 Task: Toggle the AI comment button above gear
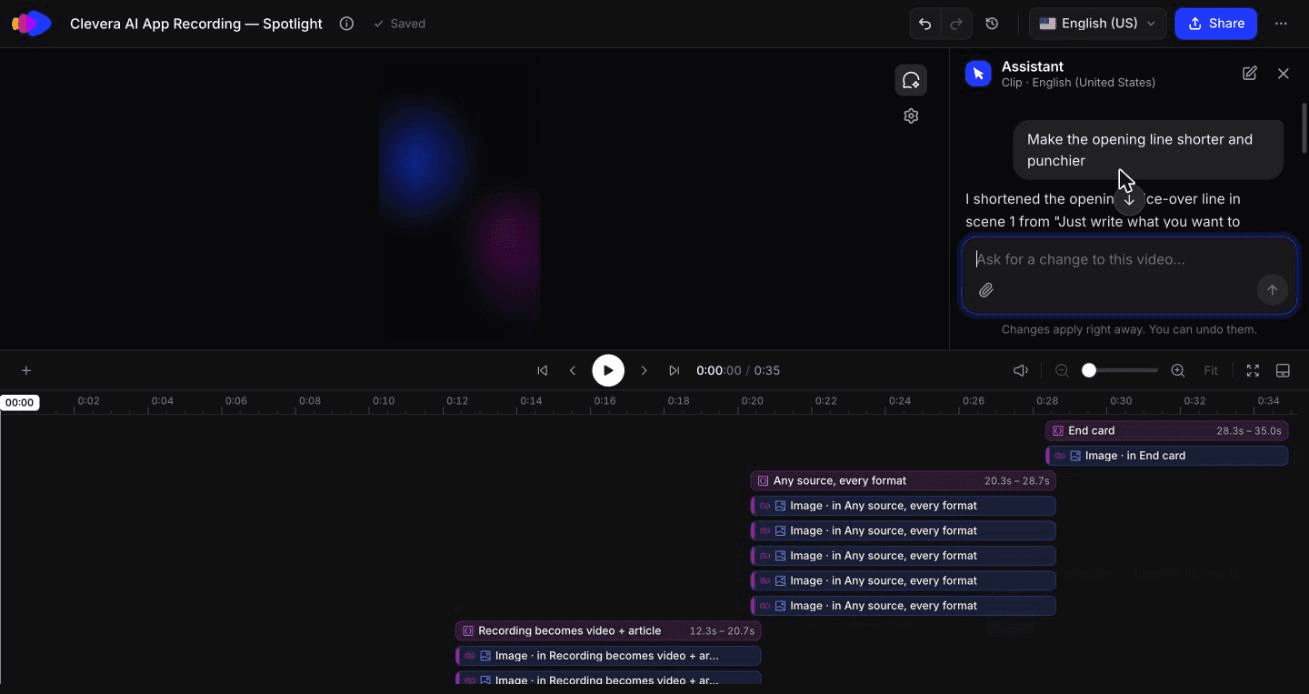click(x=911, y=80)
